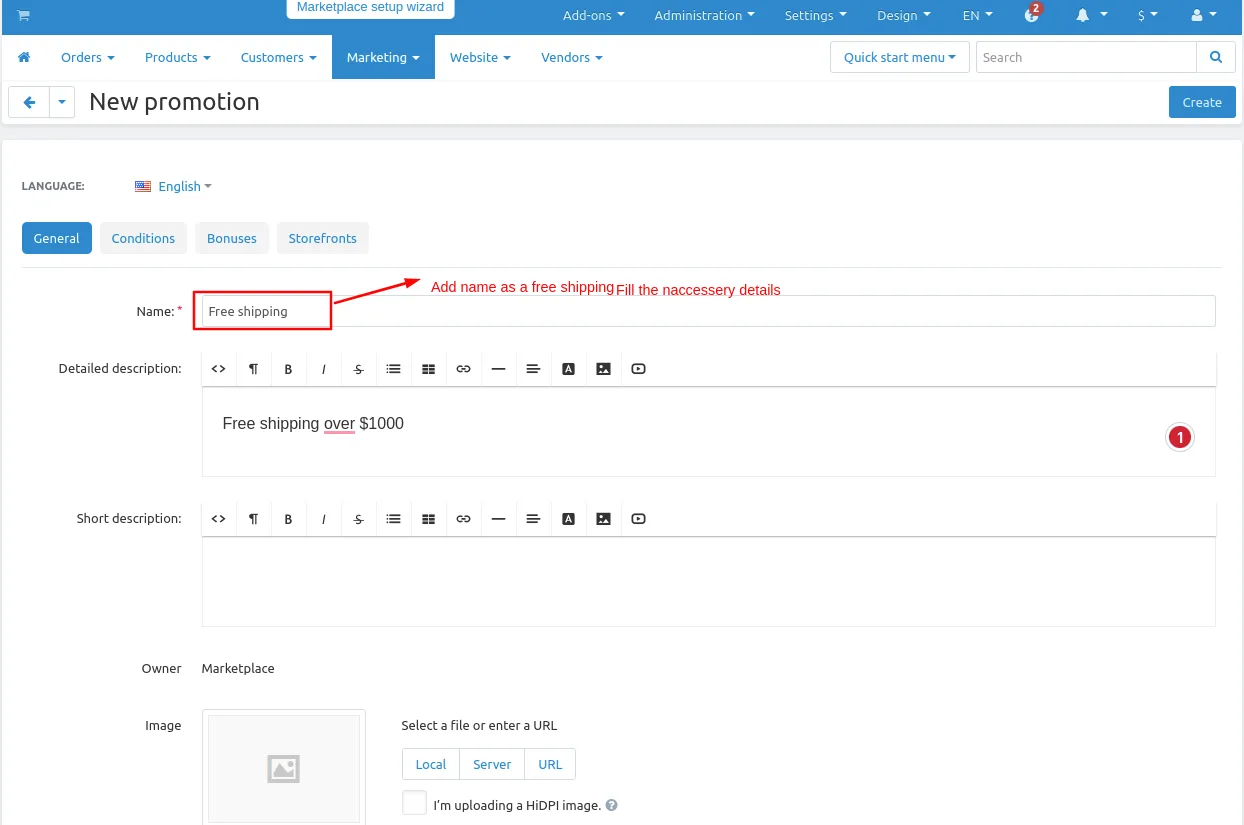Expand the Add-ons dropdown menu
This screenshot has width=1244, height=825.
[x=594, y=15]
